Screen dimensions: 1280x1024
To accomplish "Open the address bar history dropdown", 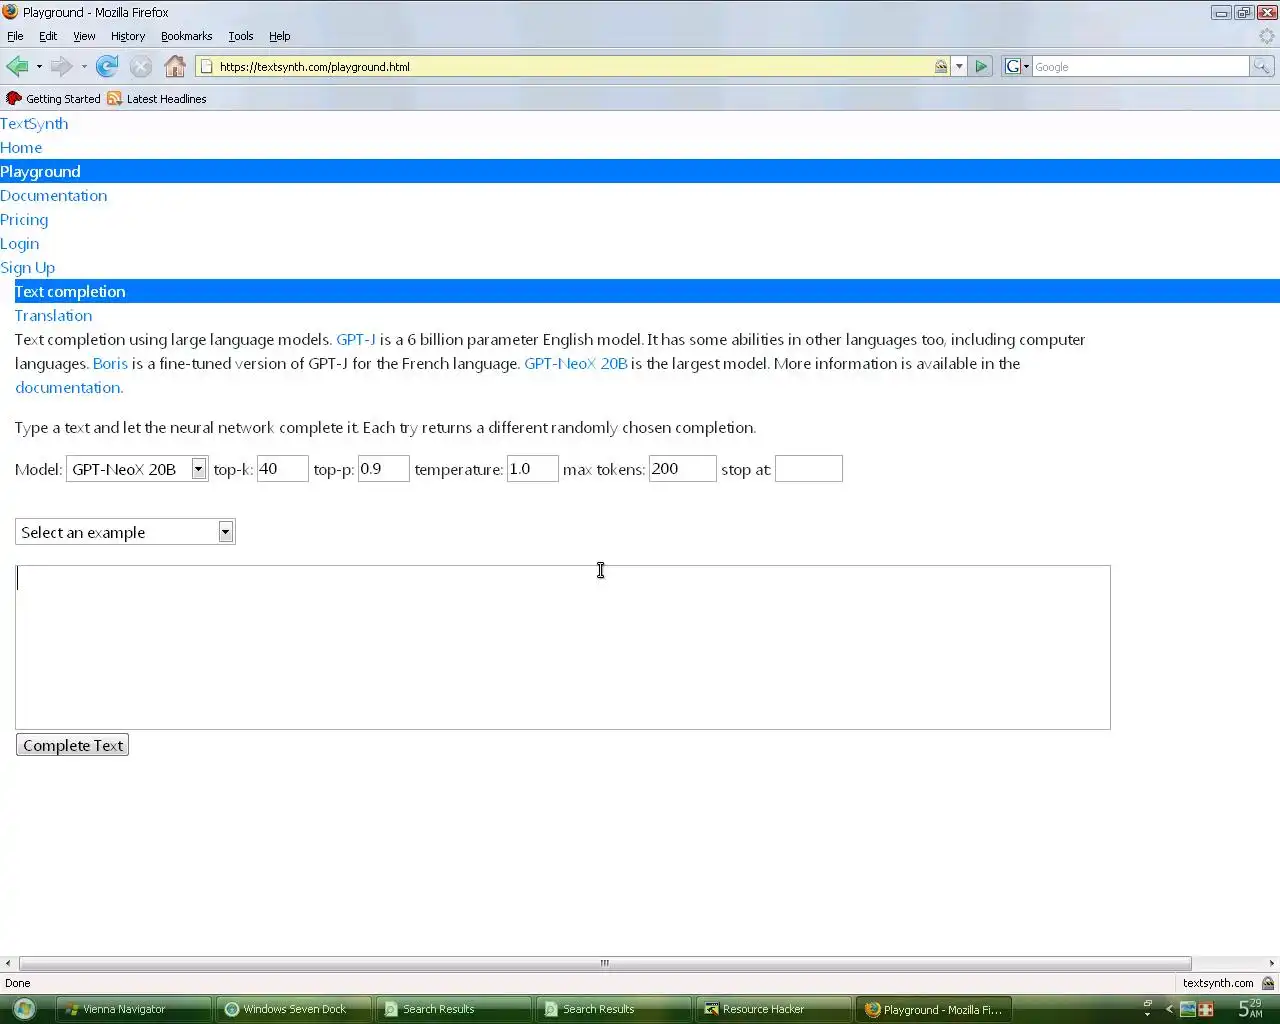I will pos(959,67).
